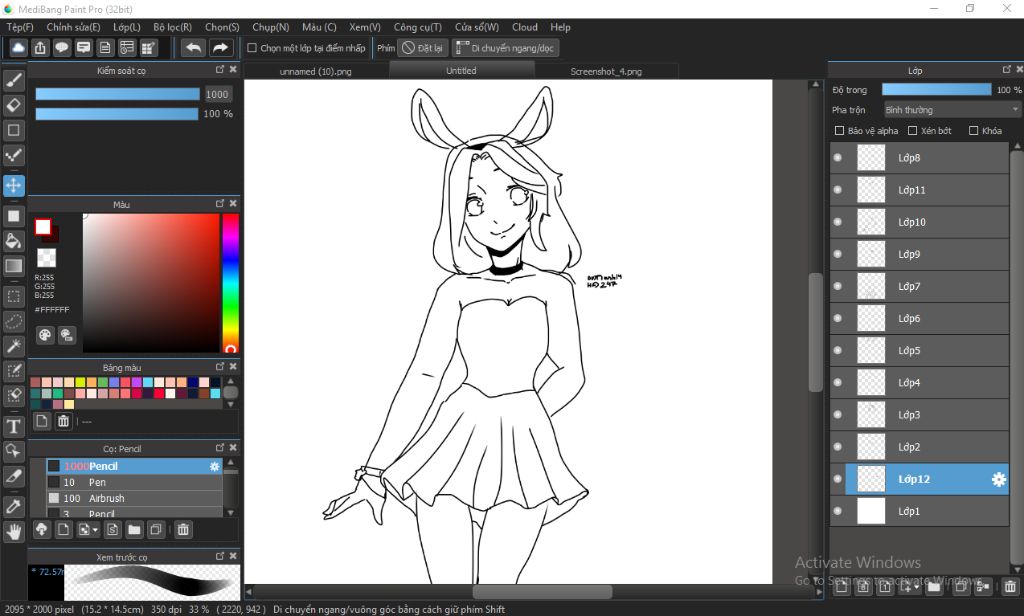
Task: Select the Magic Wand tool
Action: [x=14, y=346]
